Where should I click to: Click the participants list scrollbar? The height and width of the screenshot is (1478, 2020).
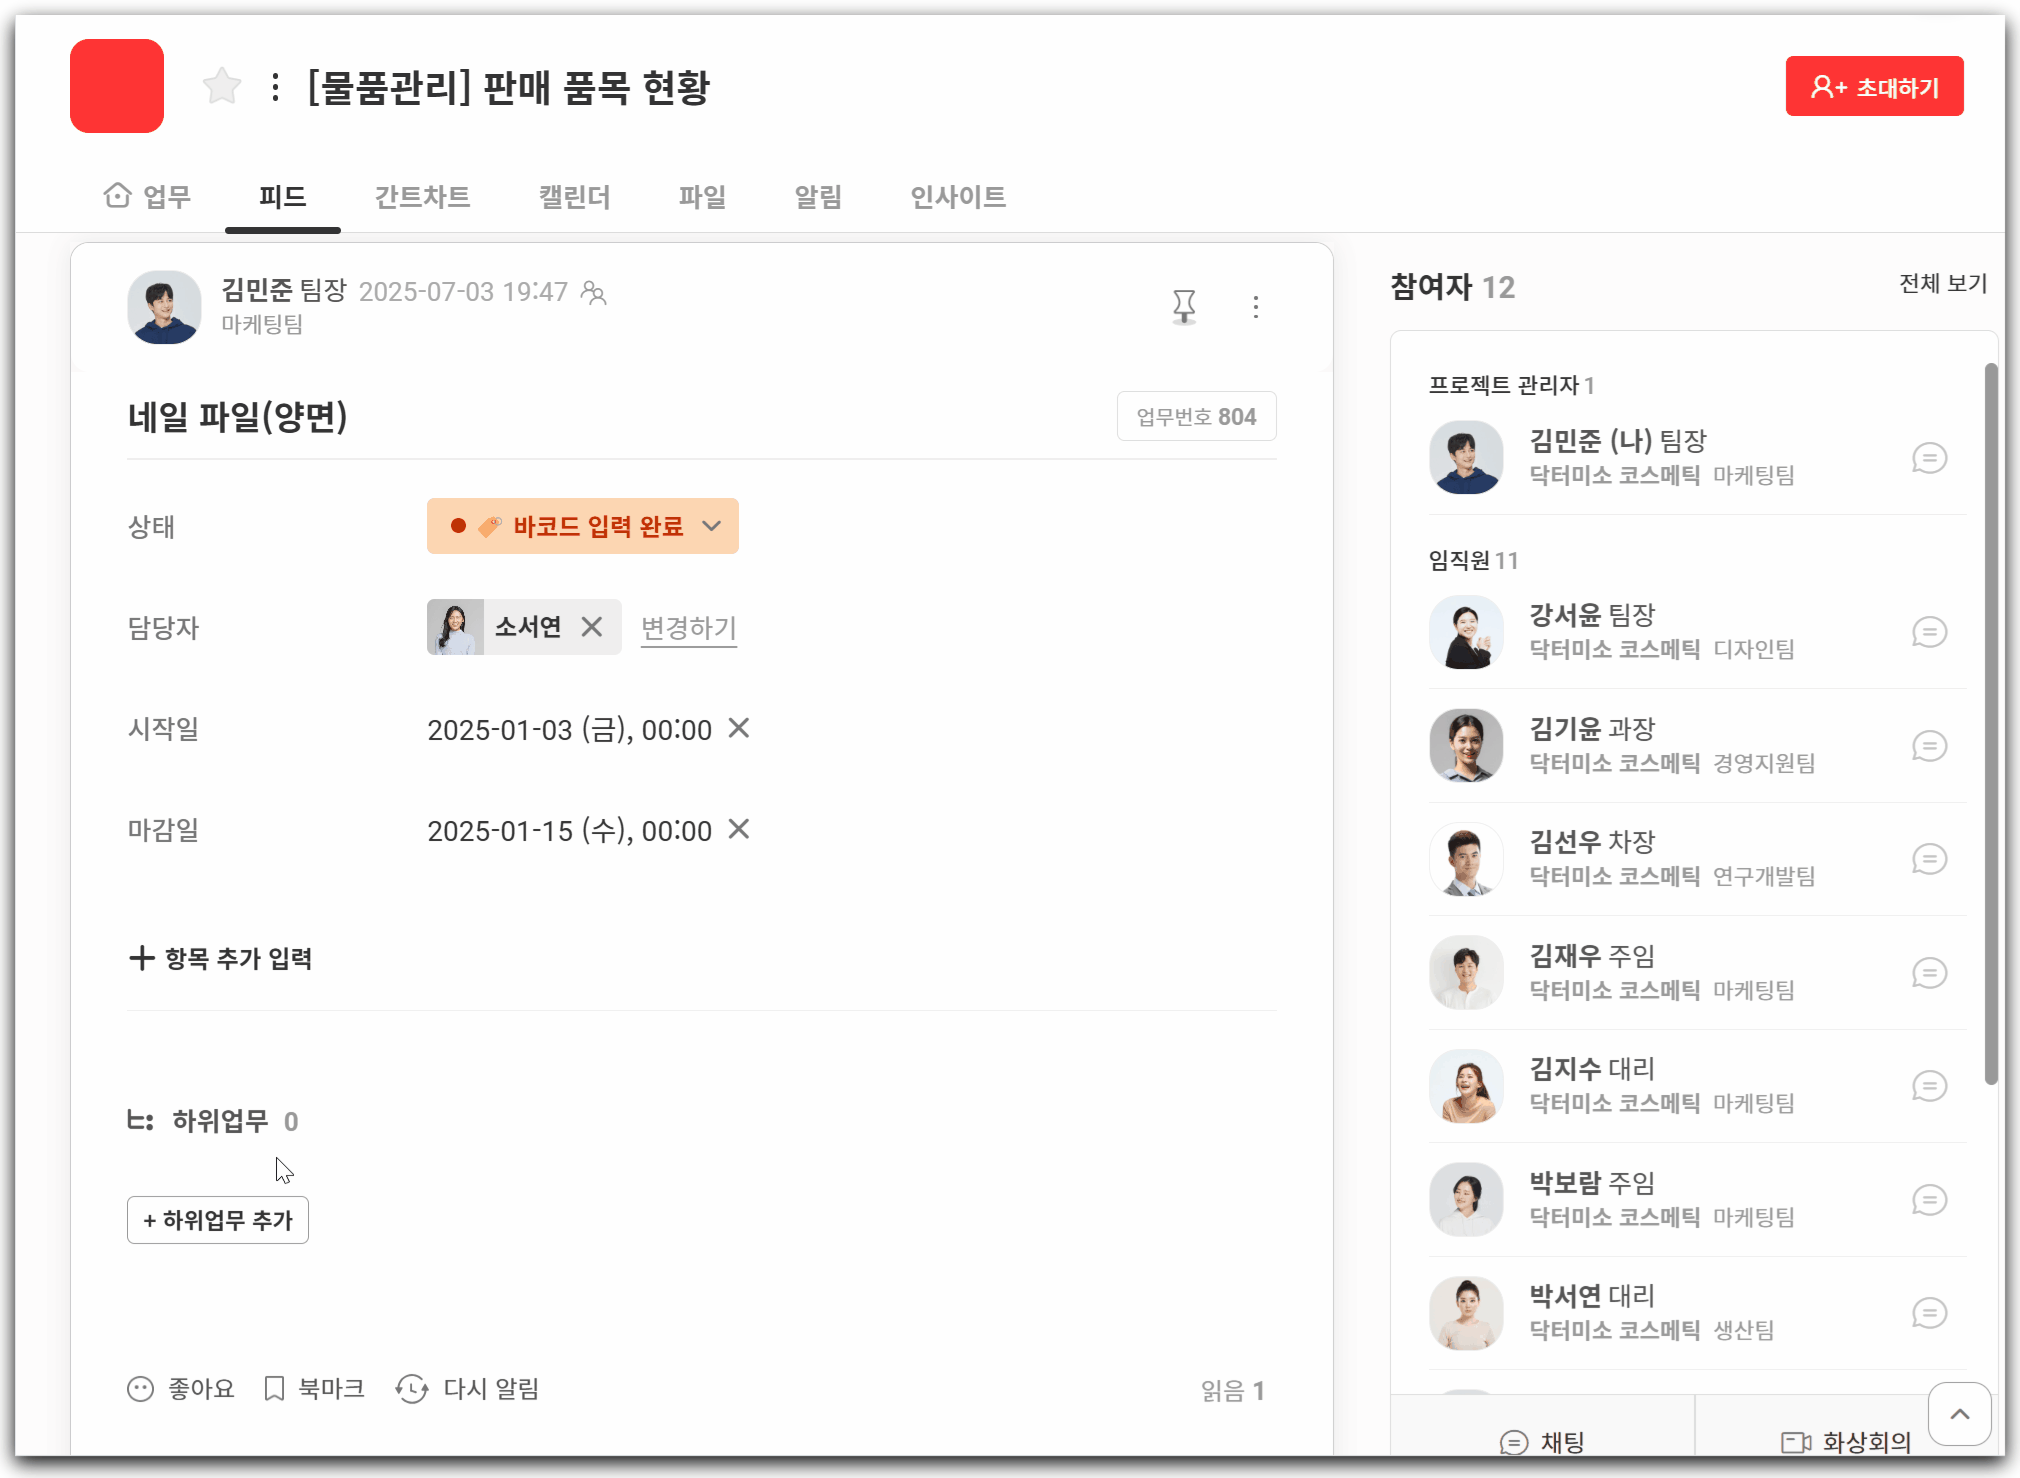[x=1990, y=720]
